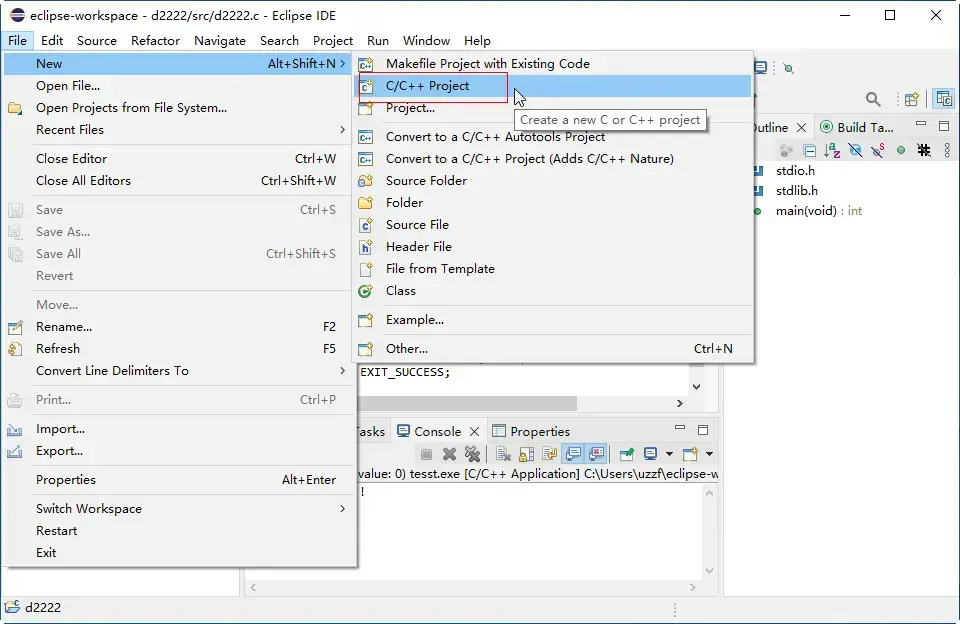Select the C/C++ perspective icon
The height and width of the screenshot is (624, 960).
944,99
